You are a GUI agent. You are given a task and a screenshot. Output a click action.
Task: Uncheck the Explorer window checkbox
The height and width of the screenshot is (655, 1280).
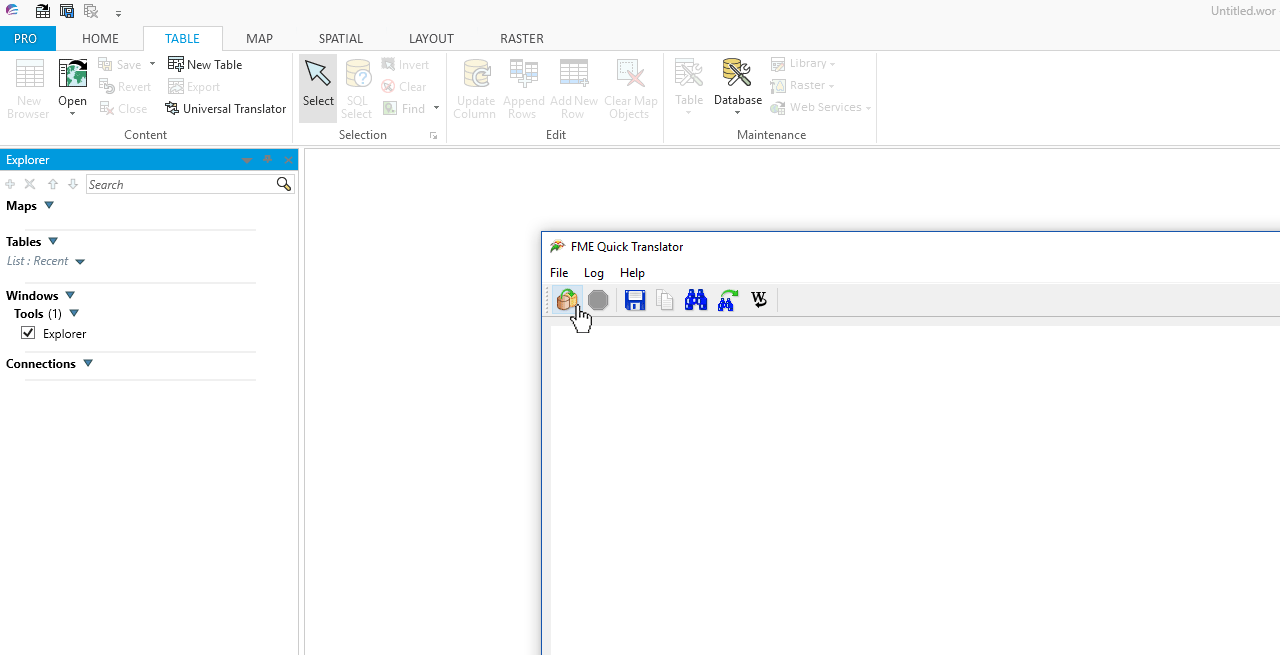point(28,333)
